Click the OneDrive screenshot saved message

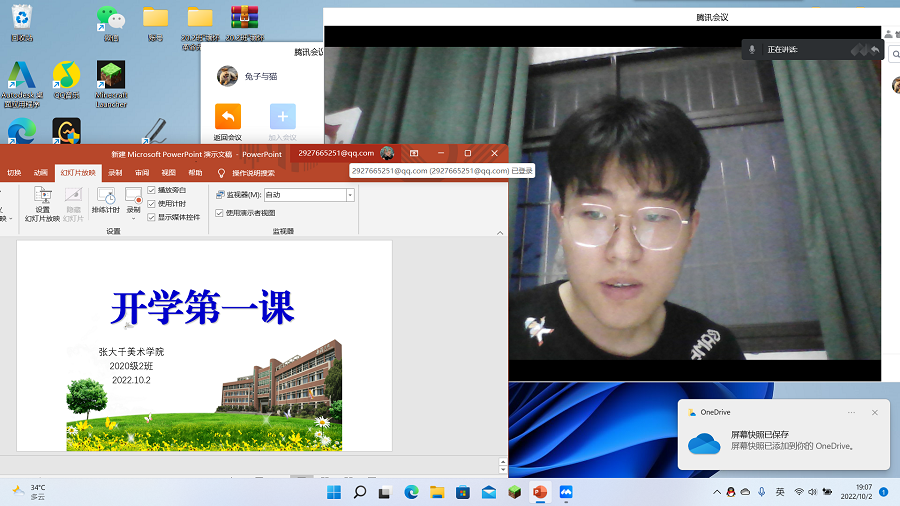click(792, 440)
